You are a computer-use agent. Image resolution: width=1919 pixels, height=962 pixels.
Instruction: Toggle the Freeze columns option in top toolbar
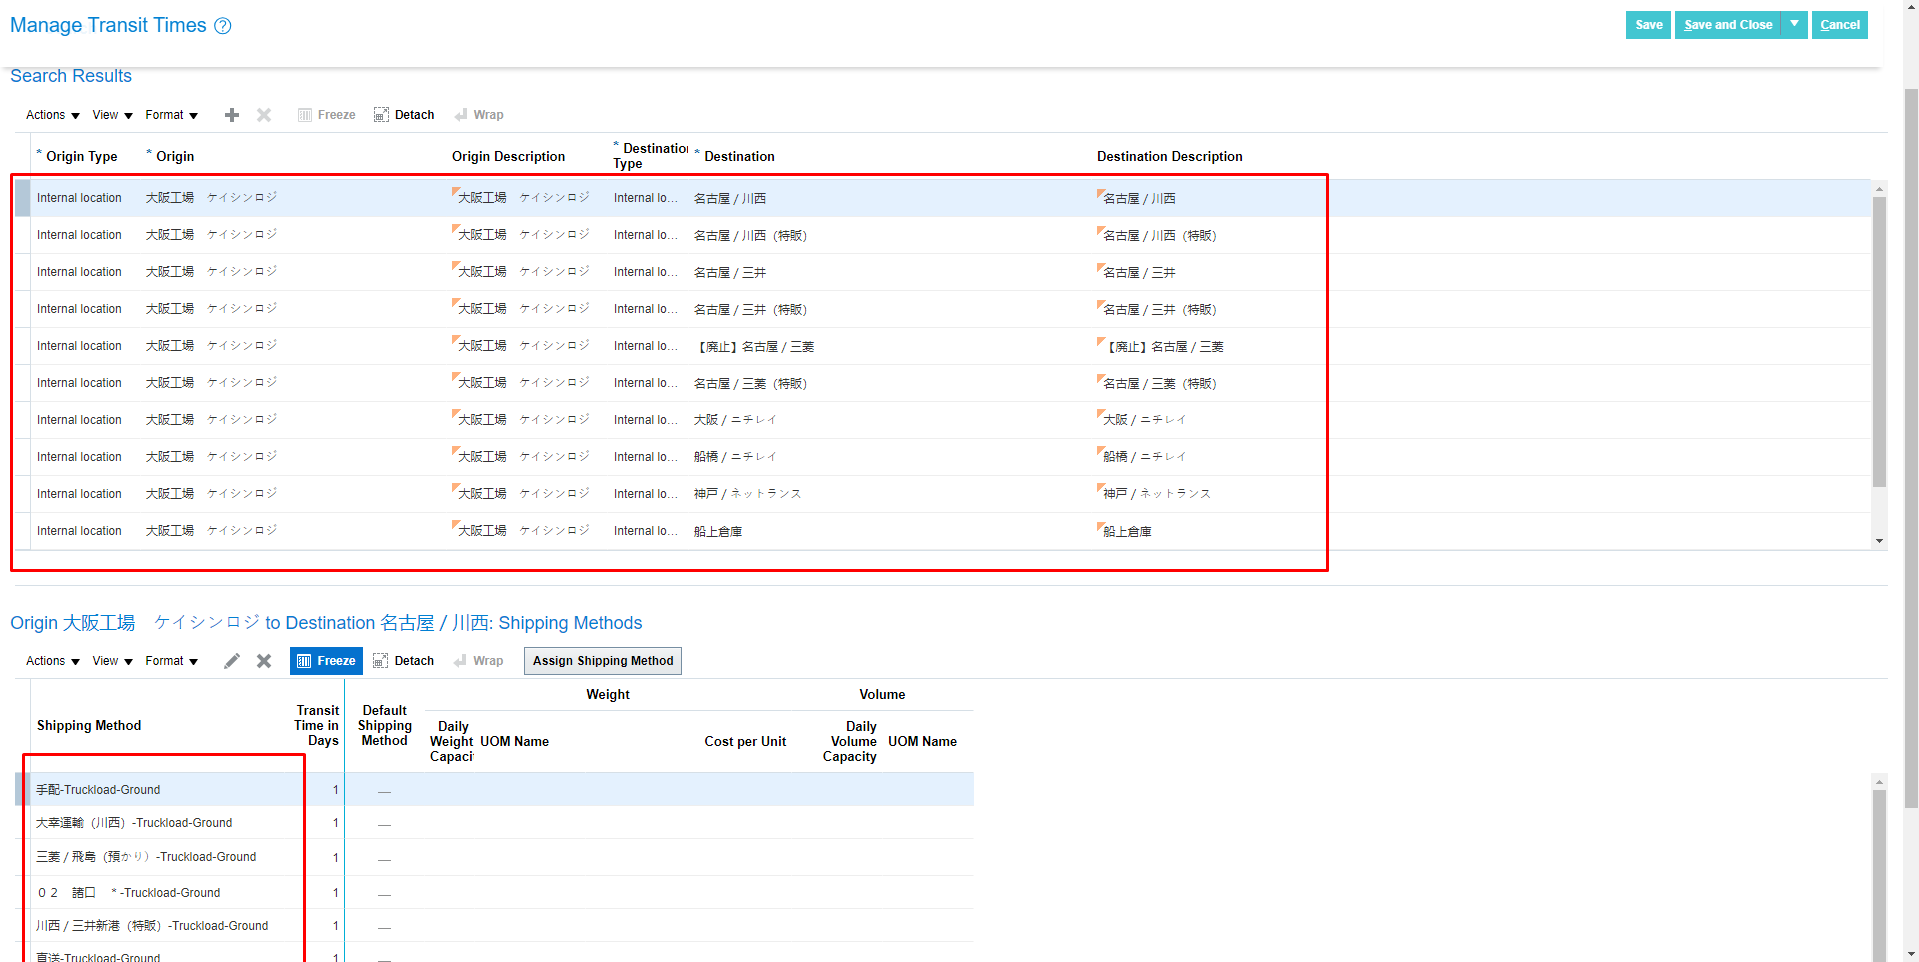tap(326, 114)
